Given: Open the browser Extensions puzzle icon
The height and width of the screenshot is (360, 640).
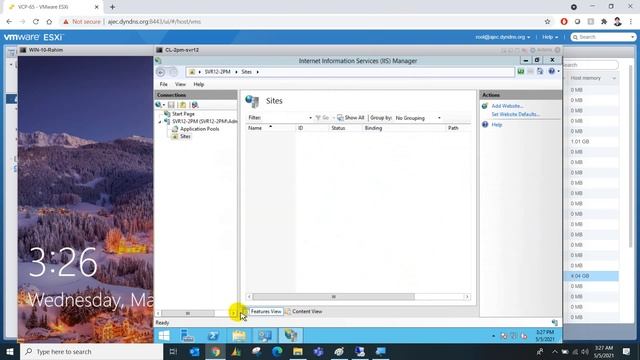Looking at the screenshot, I should click(x=604, y=22).
